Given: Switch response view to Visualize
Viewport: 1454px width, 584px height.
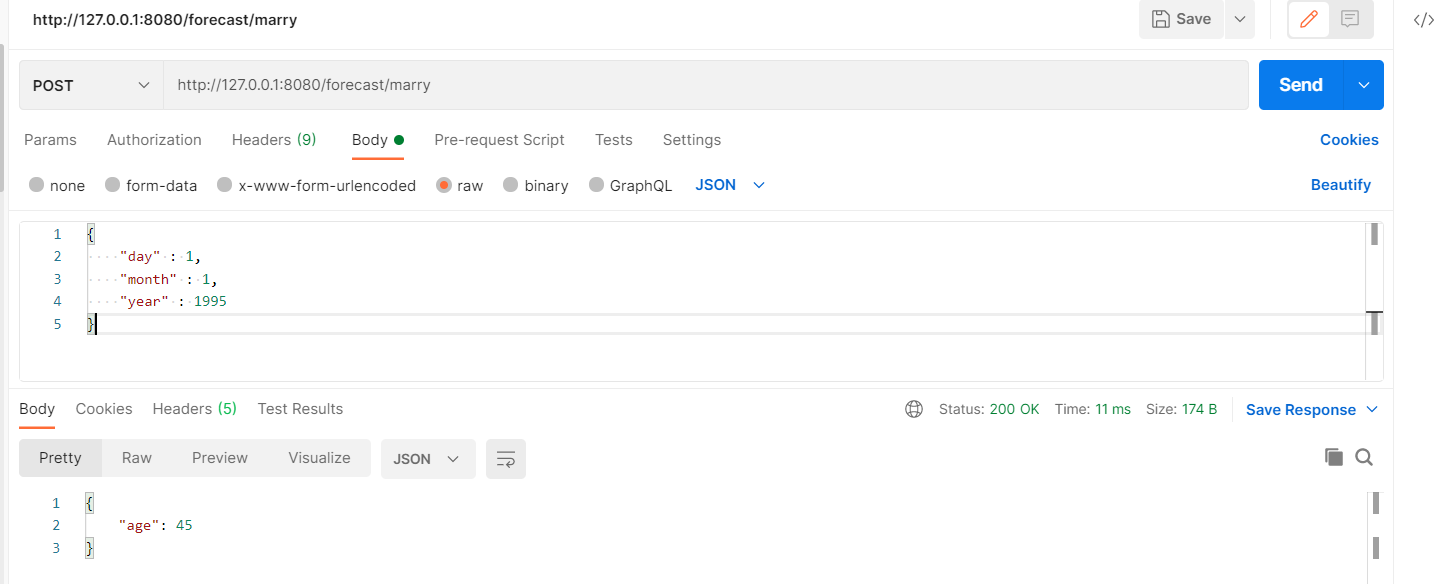Looking at the screenshot, I should (x=319, y=458).
